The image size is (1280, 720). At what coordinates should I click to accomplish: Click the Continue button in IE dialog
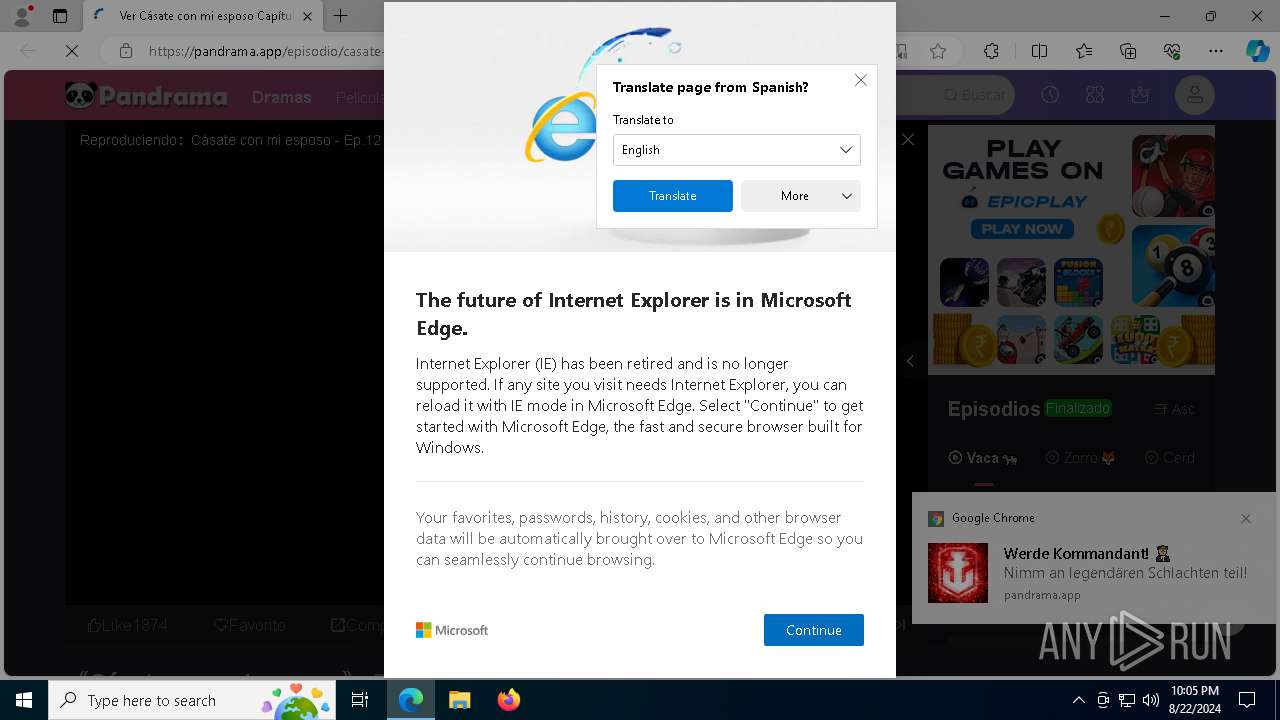click(x=813, y=630)
